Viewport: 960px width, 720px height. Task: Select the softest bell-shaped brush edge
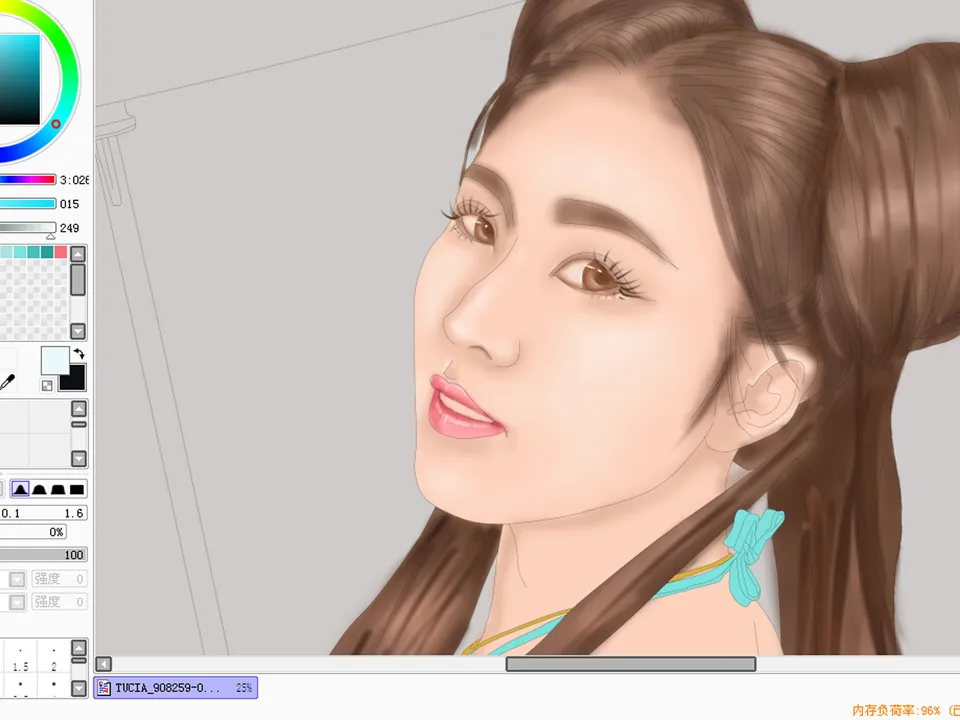pyautogui.click(x=20, y=489)
